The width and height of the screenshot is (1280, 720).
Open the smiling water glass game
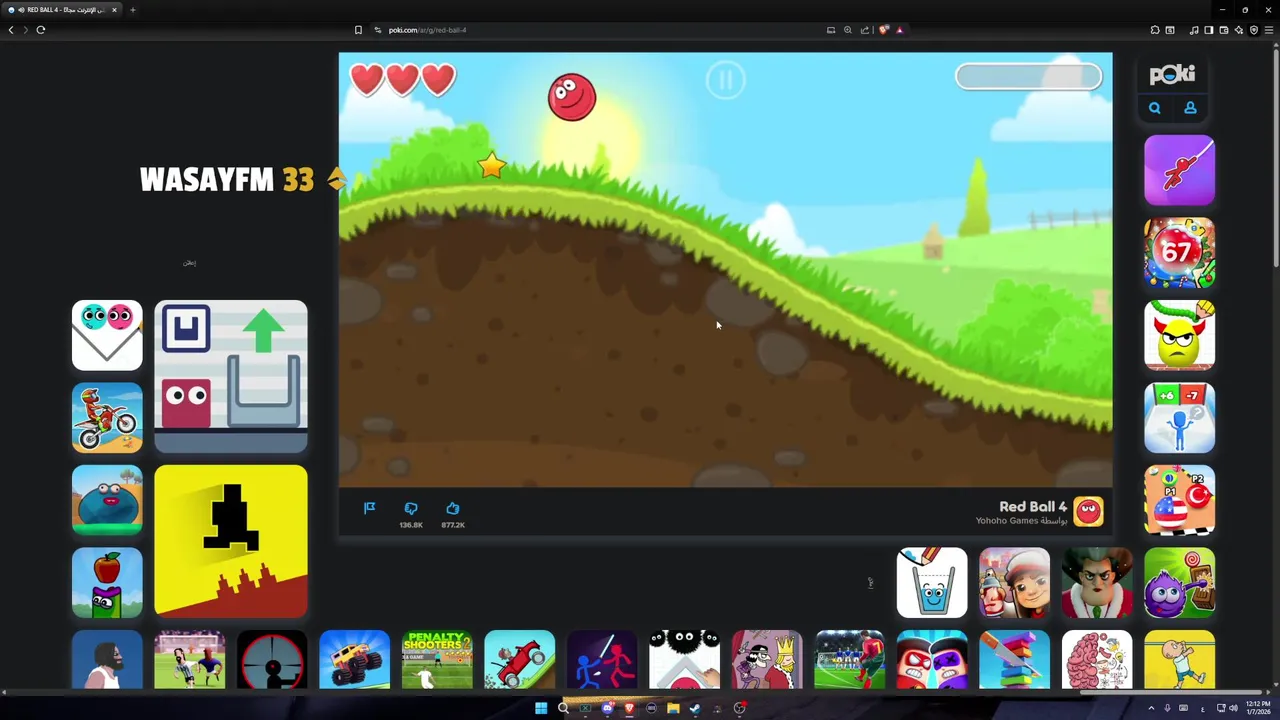tap(932, 583)
